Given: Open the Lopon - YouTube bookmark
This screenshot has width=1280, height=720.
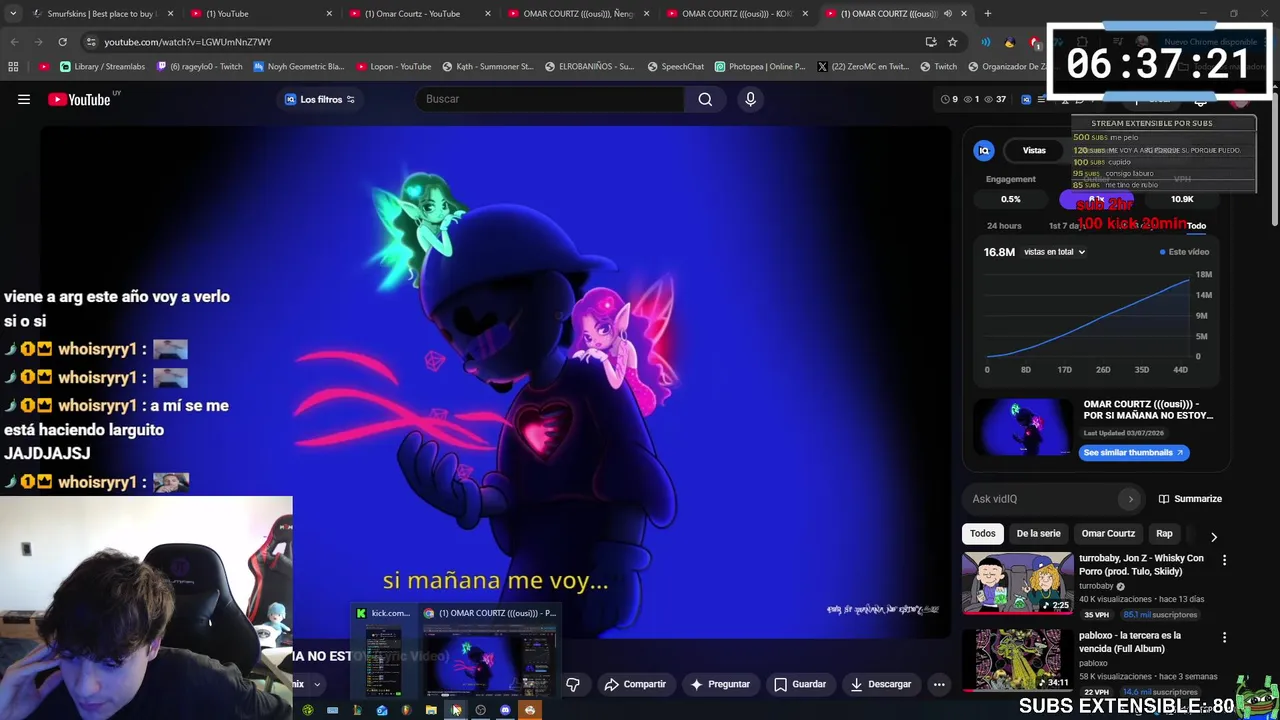Looking at the screenshot, I should [393, 67].
